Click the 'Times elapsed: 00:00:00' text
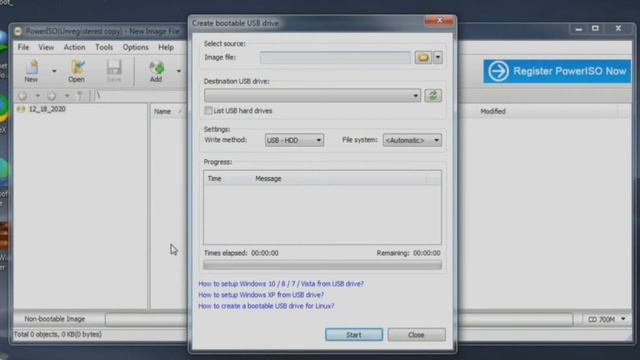 coord(241,253)
